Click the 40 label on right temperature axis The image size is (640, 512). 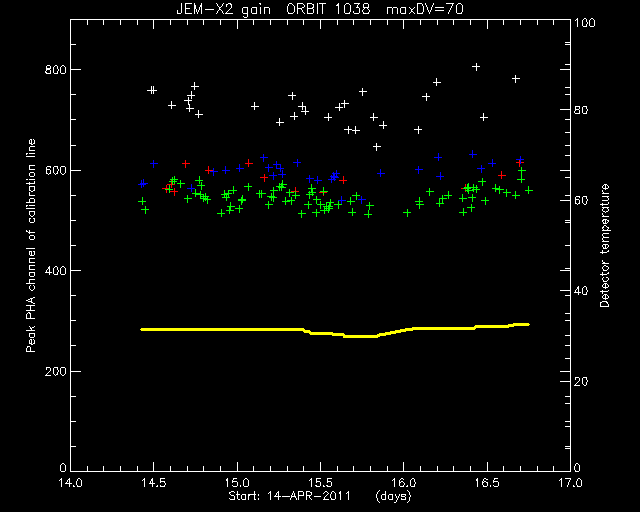click(581, 291)
